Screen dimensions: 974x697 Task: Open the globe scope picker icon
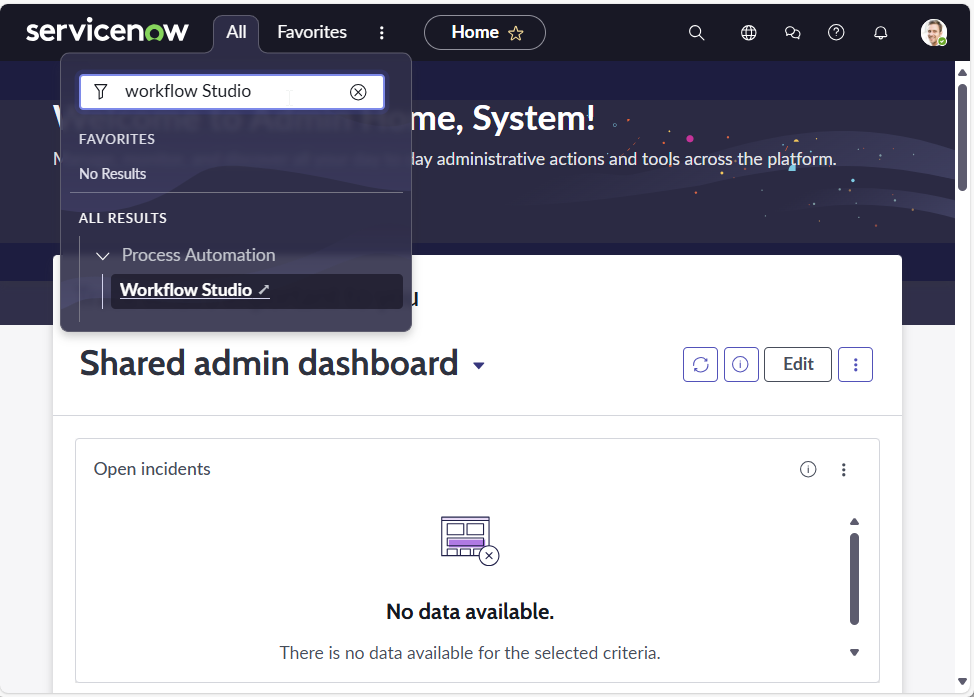coord(749,33)
